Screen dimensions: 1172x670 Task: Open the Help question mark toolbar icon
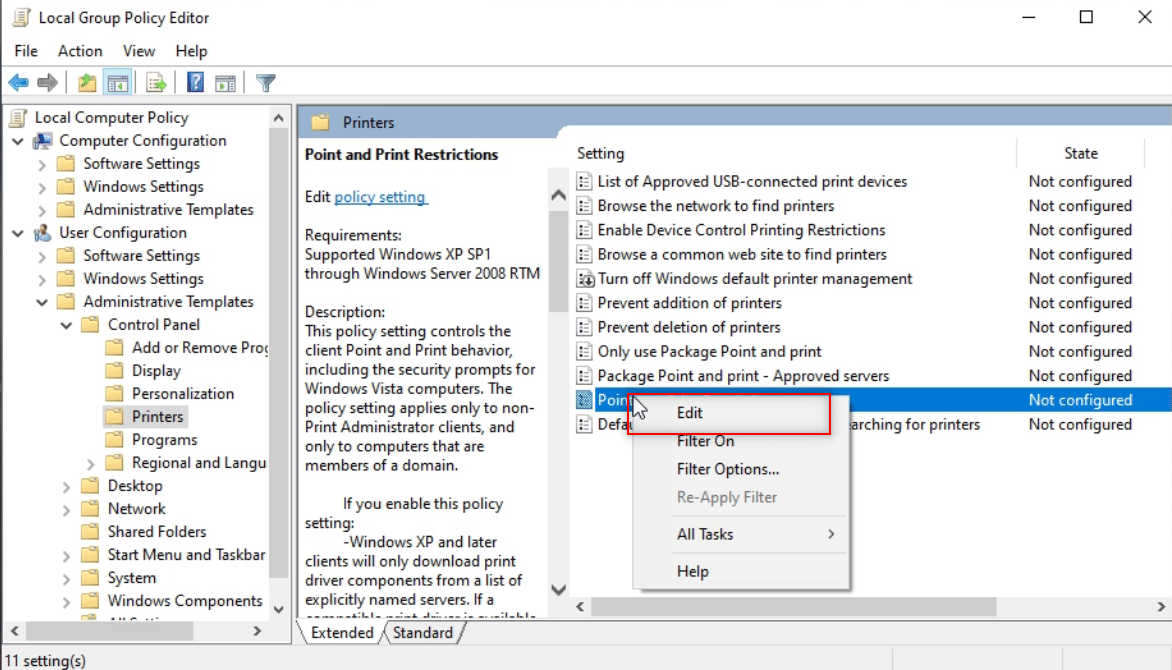(195, 82)
